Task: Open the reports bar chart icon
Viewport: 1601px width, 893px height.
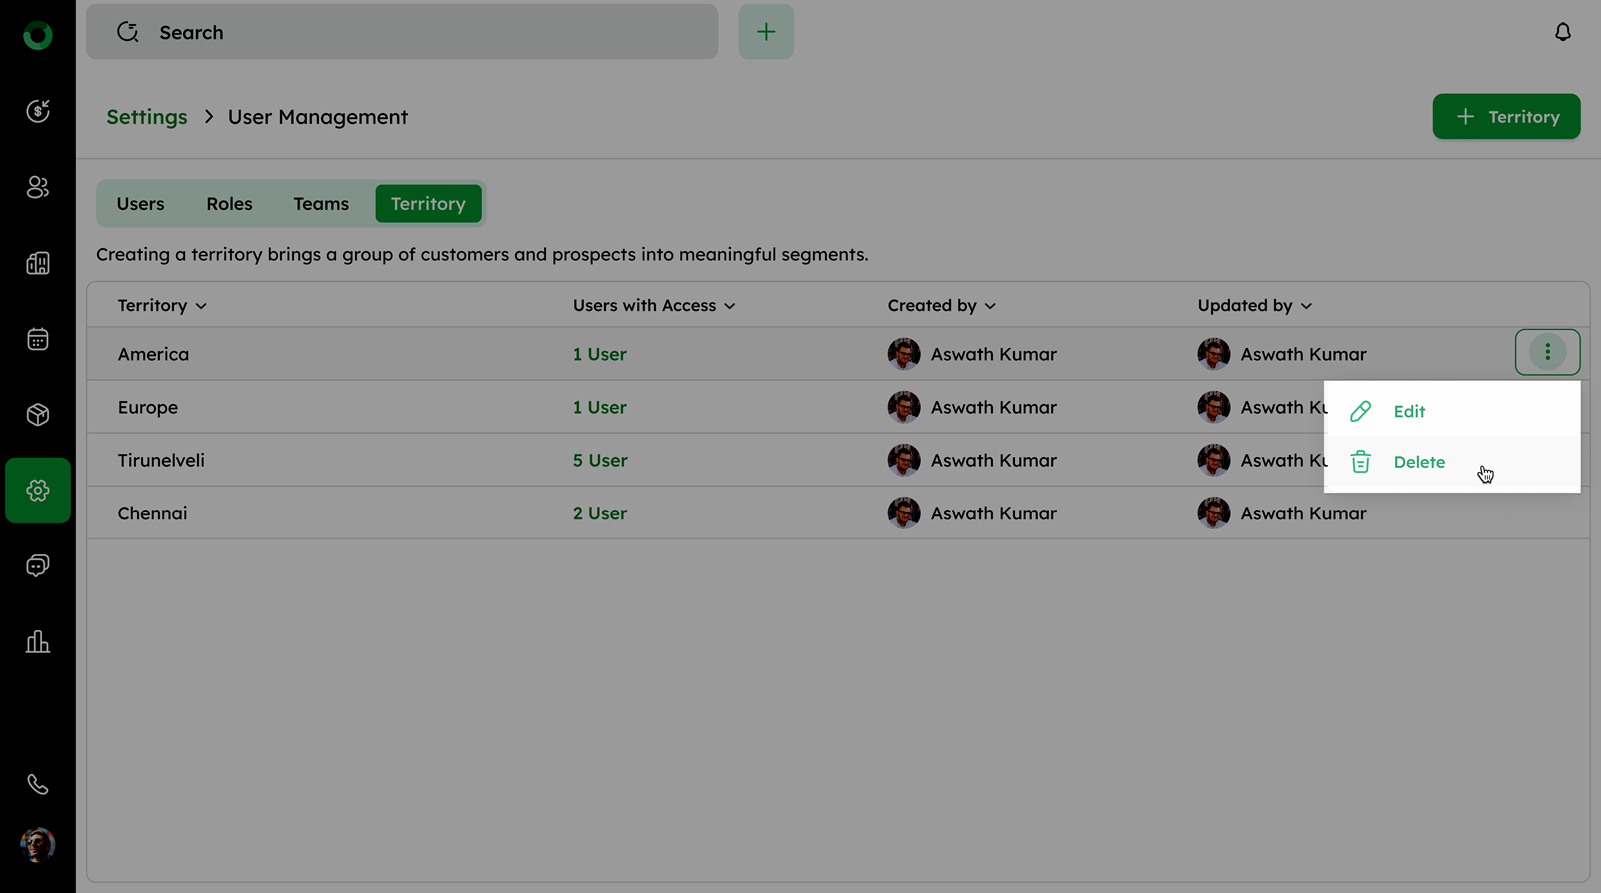Action: (38, 642)
